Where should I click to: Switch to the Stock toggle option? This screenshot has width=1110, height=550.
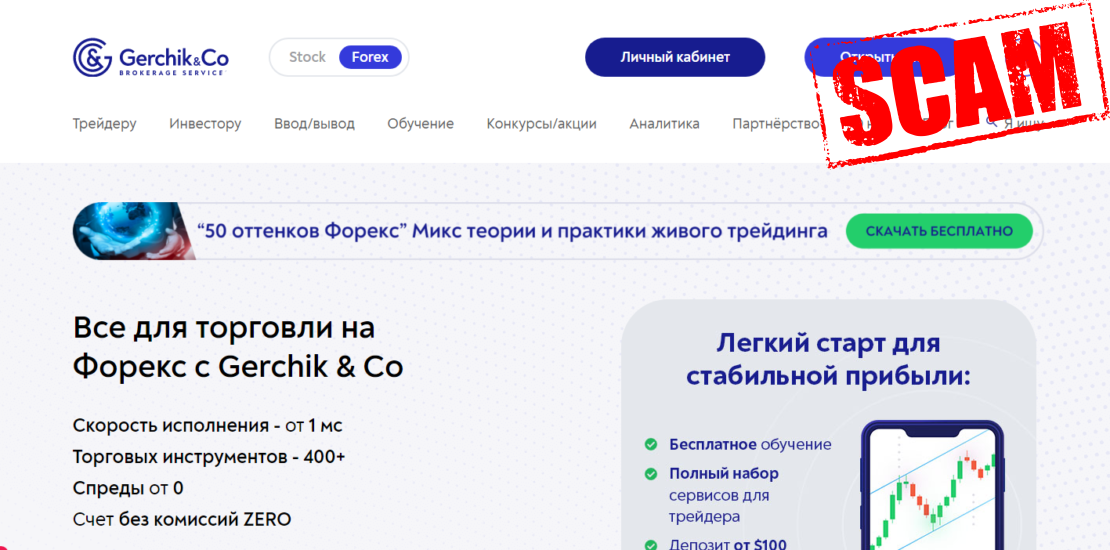coord(307,57)
